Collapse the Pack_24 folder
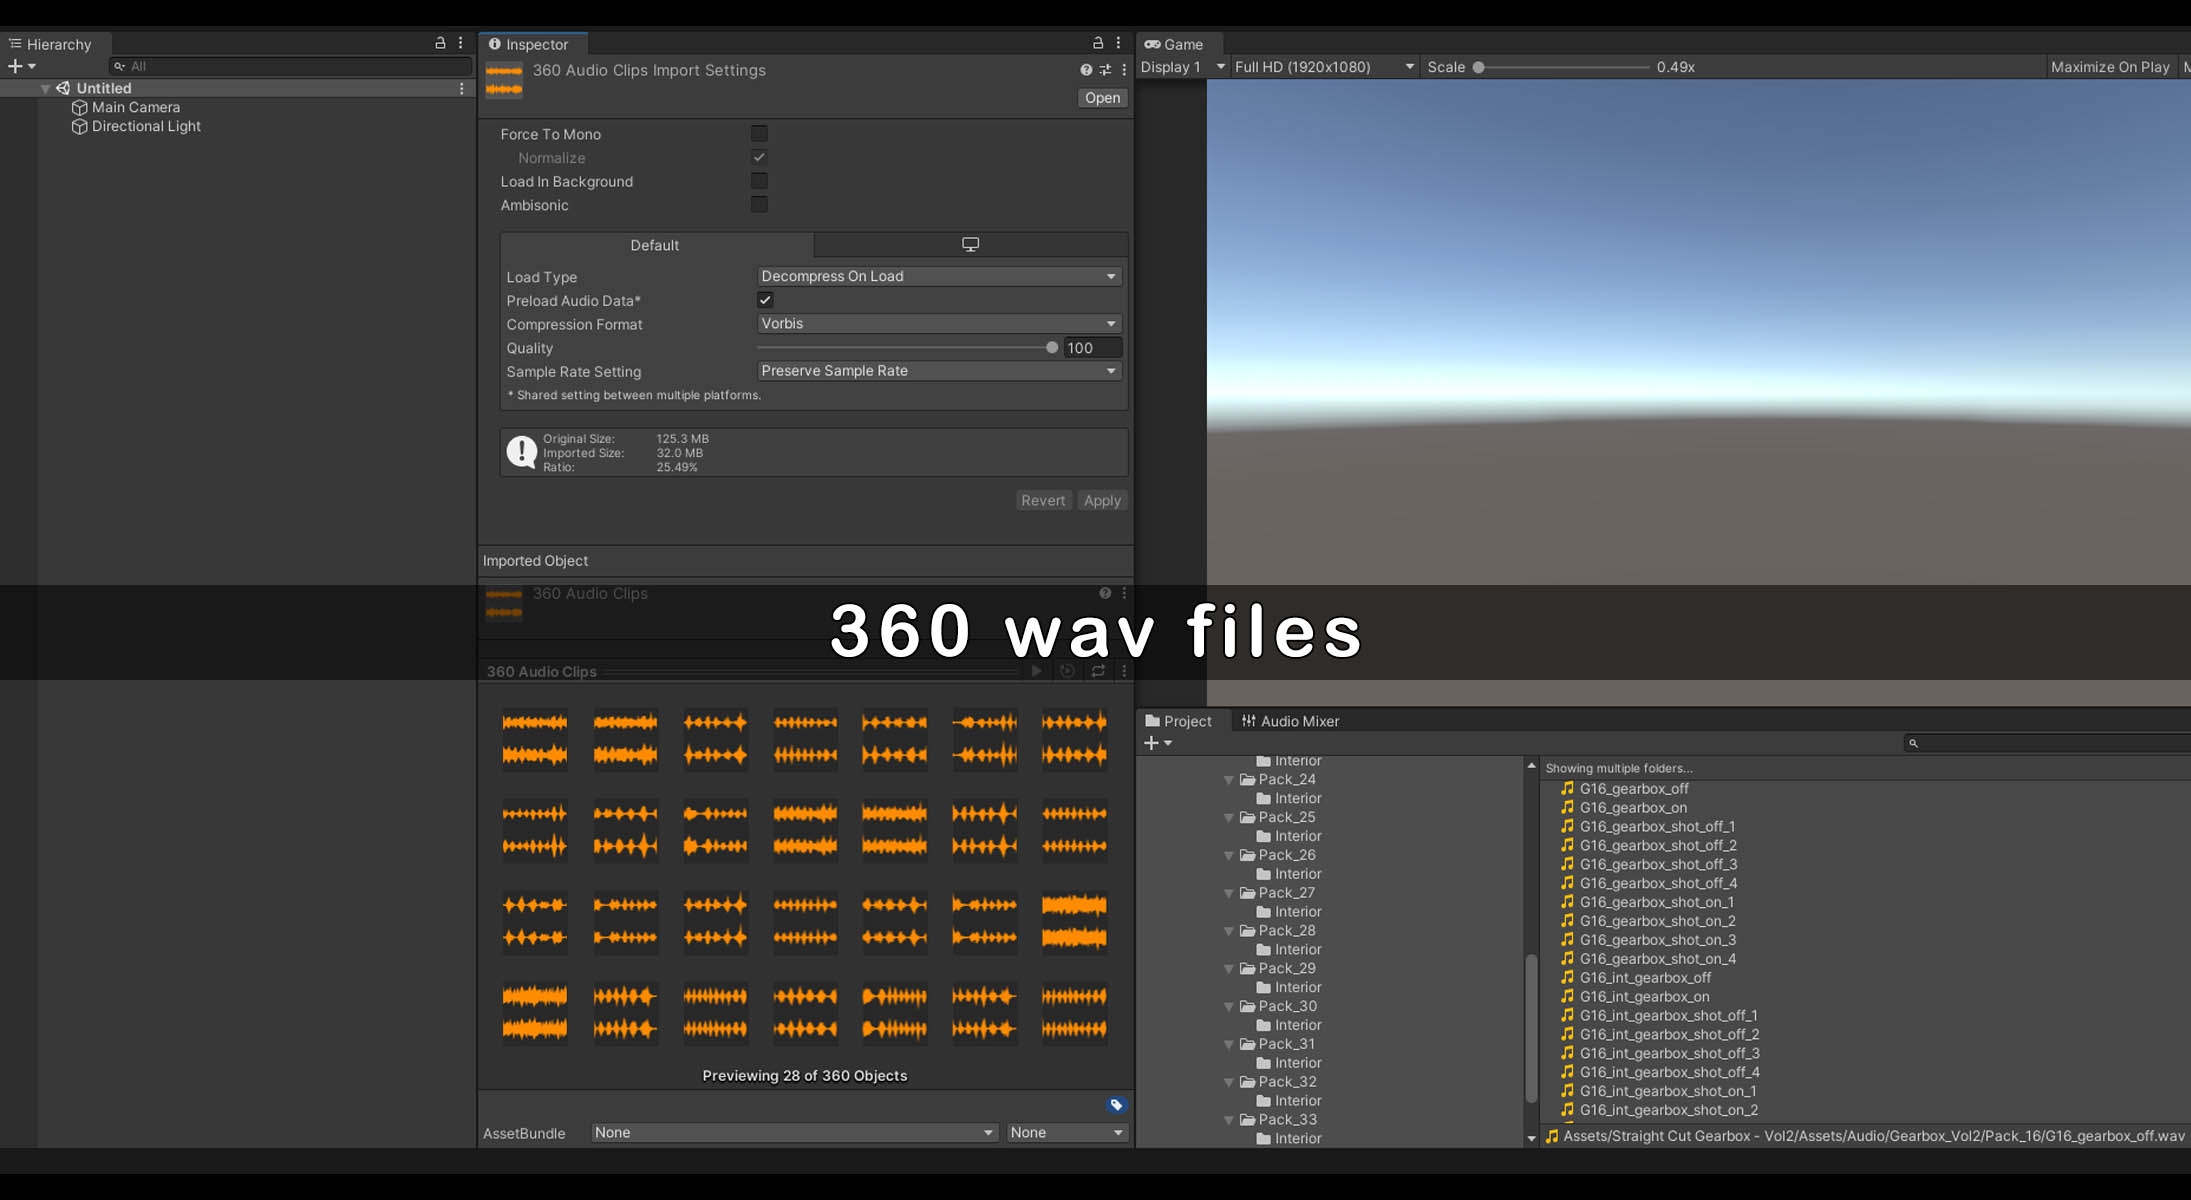 1229,780
